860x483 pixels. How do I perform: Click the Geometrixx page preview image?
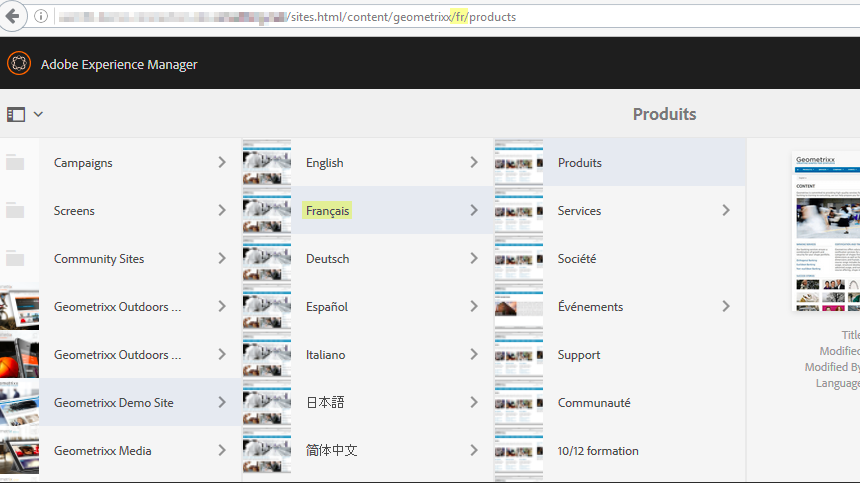[x=826, y=232]
